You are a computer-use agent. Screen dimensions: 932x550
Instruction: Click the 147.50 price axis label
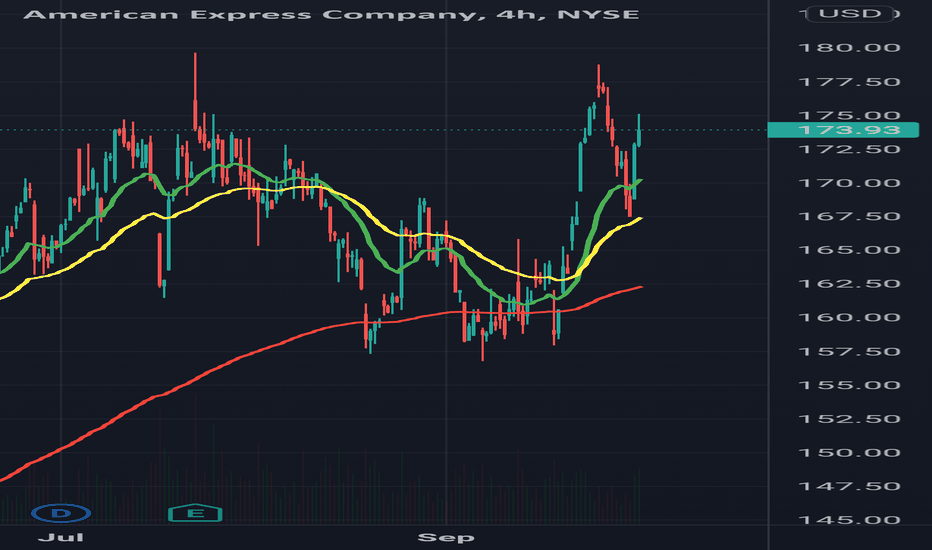849,486
